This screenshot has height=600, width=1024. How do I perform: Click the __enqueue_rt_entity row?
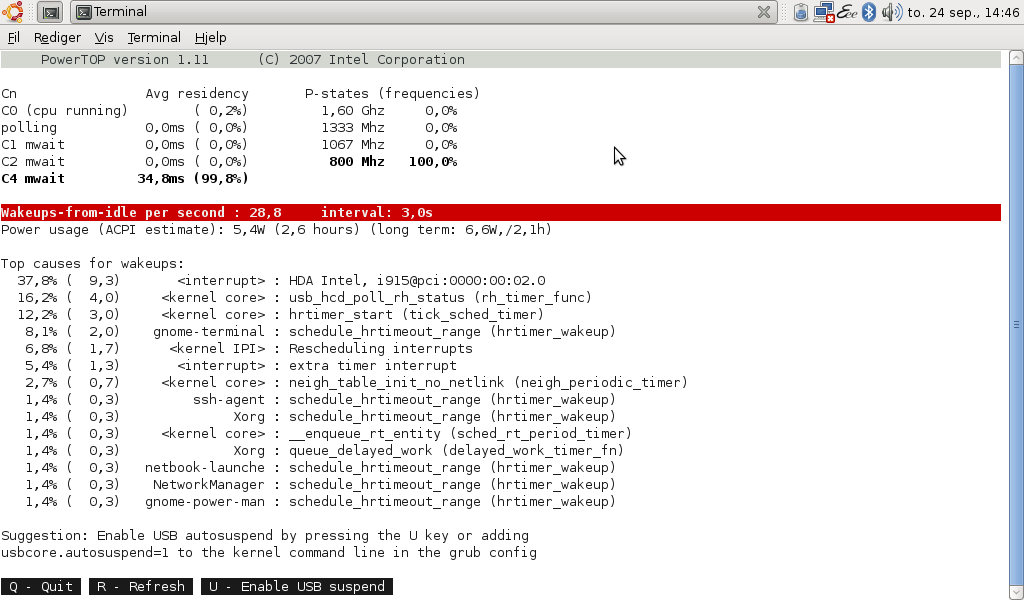point(328,434)
